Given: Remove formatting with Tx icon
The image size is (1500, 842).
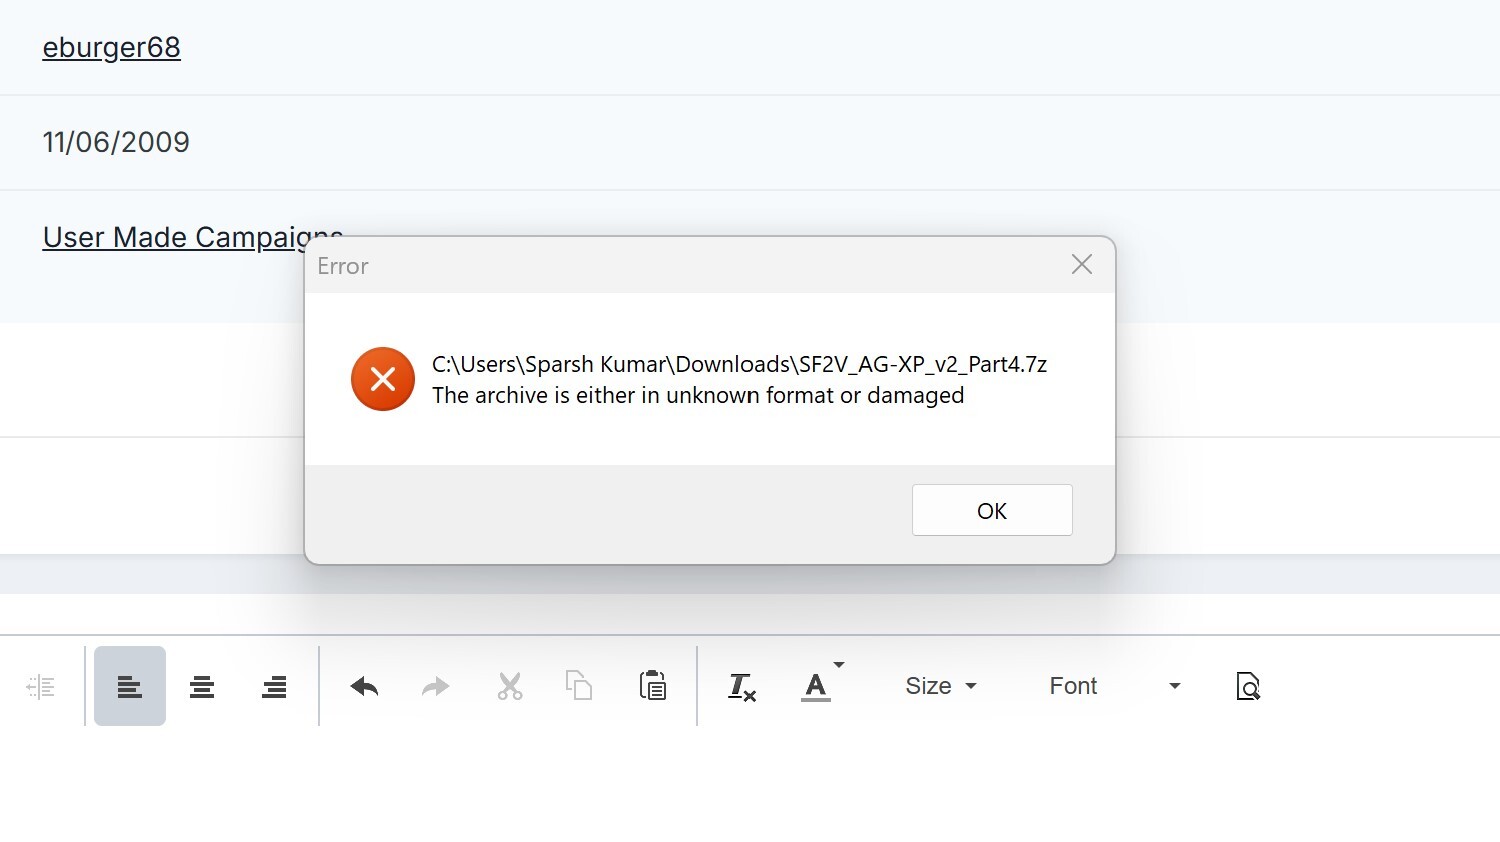Looking at the screenshot, I should 741,687.
